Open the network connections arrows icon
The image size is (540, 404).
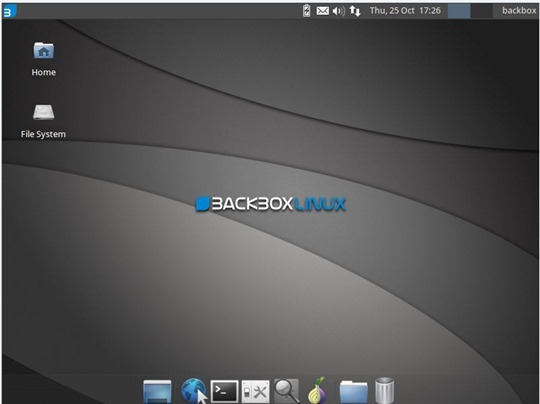click(355, 11)
